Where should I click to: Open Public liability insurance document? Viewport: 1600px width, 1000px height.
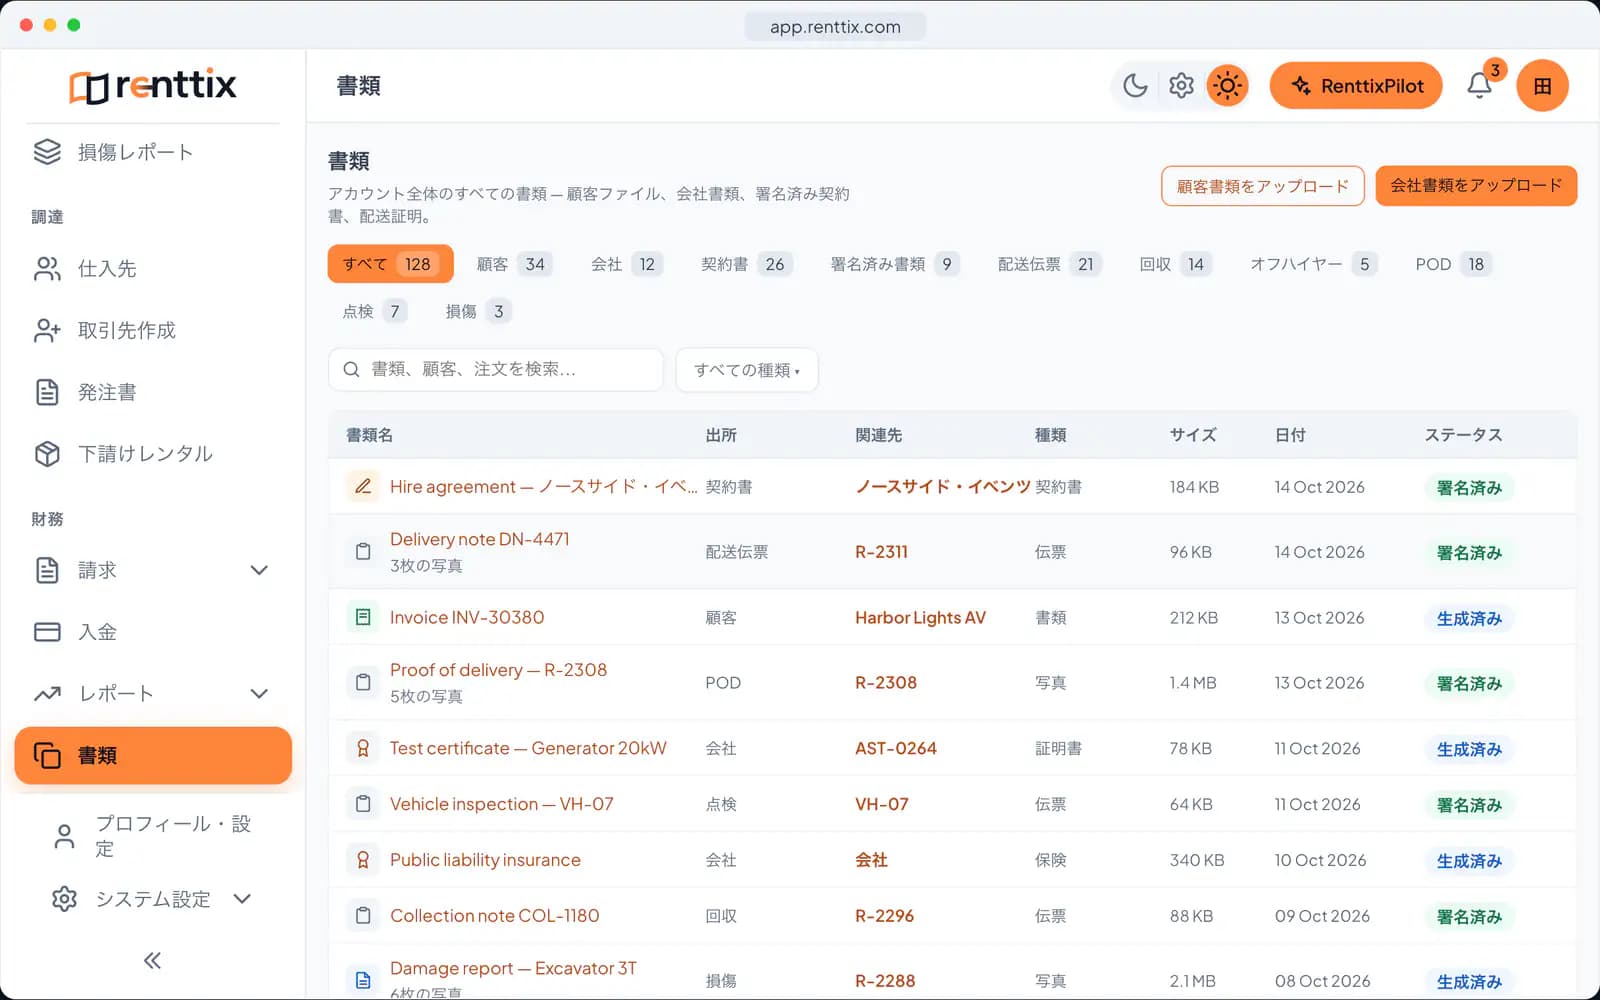point(485,860)
